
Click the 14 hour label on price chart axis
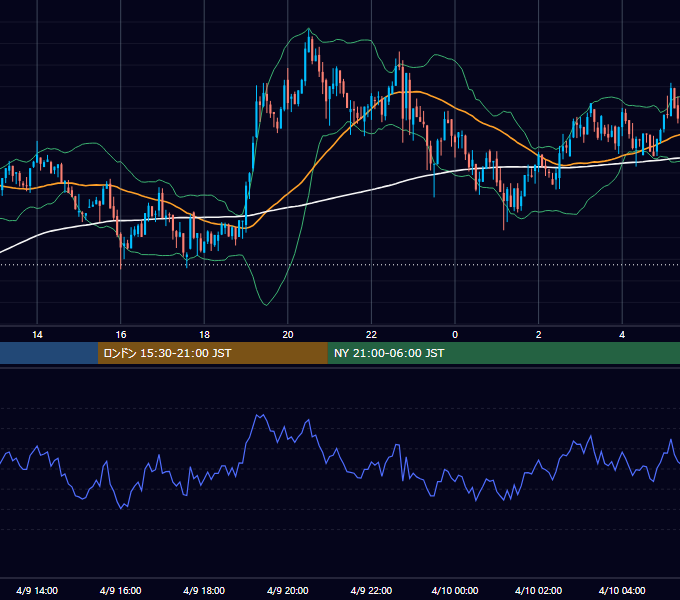point(37,335)
